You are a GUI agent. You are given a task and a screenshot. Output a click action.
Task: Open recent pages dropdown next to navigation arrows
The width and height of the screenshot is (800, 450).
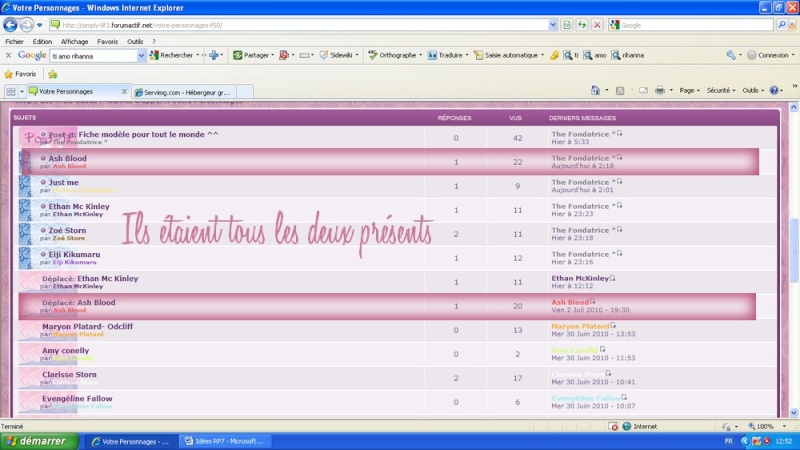point(40,25)
